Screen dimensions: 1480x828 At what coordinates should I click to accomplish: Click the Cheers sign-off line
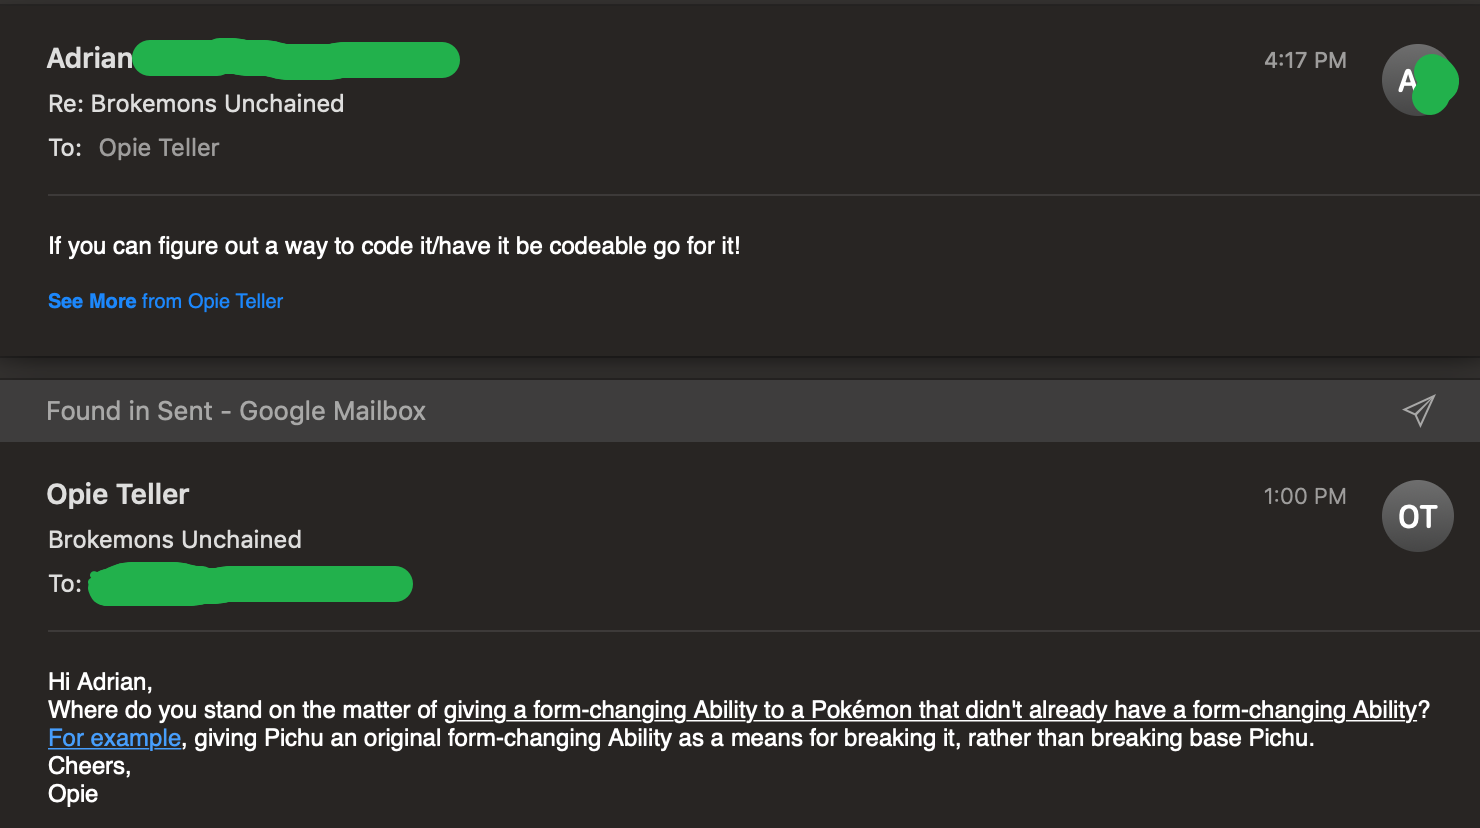click(x=89, y=766)
